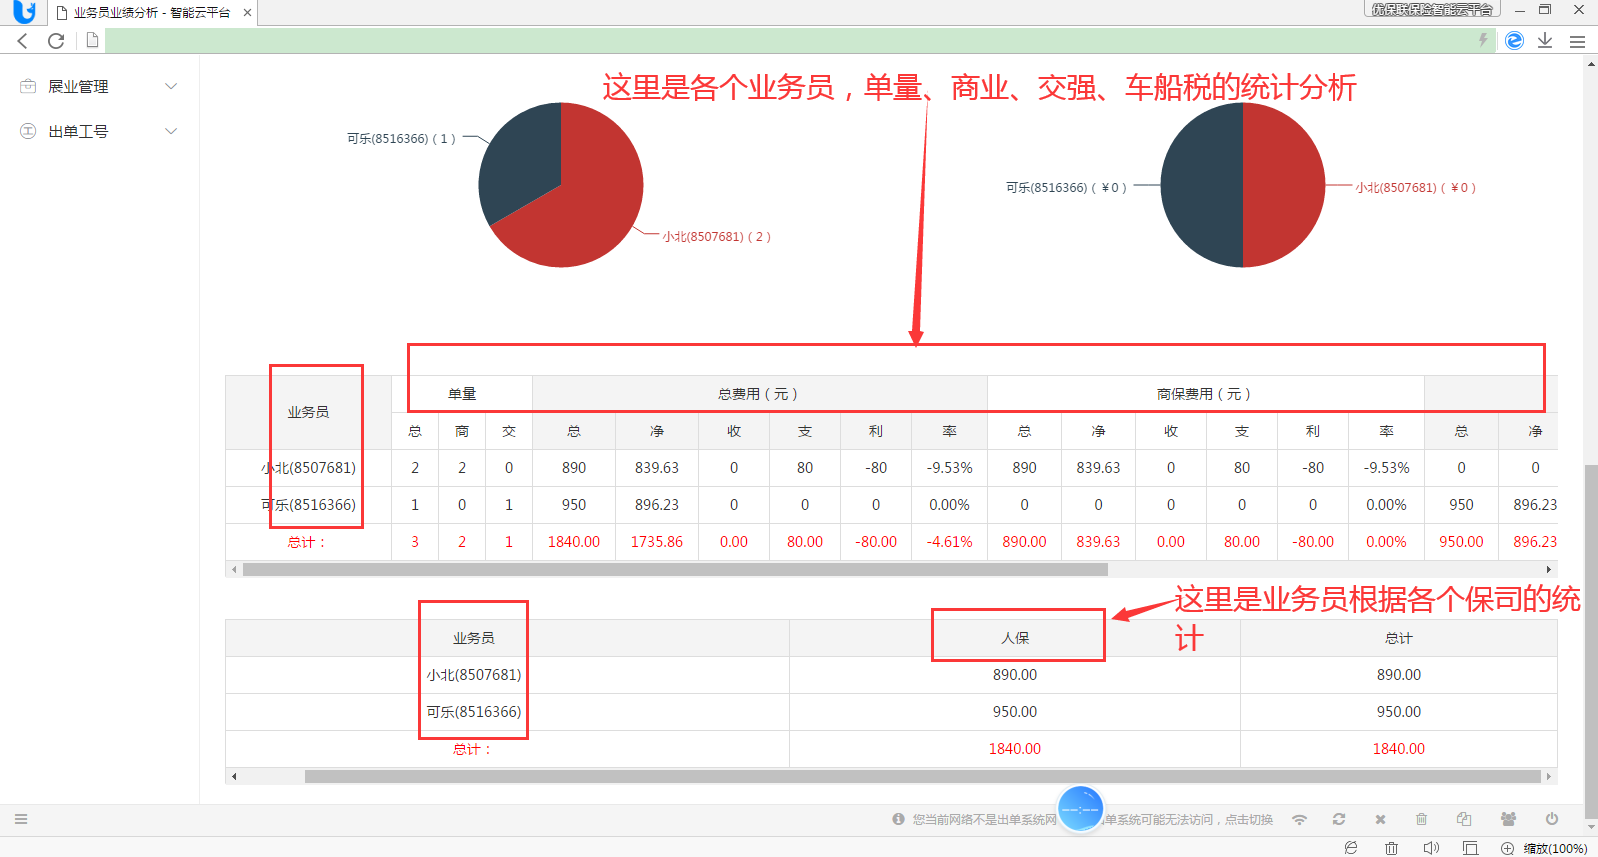Click the 展业管理 briefcase icon
This screenshot has height=857, width=1598.
click(28, 86)
